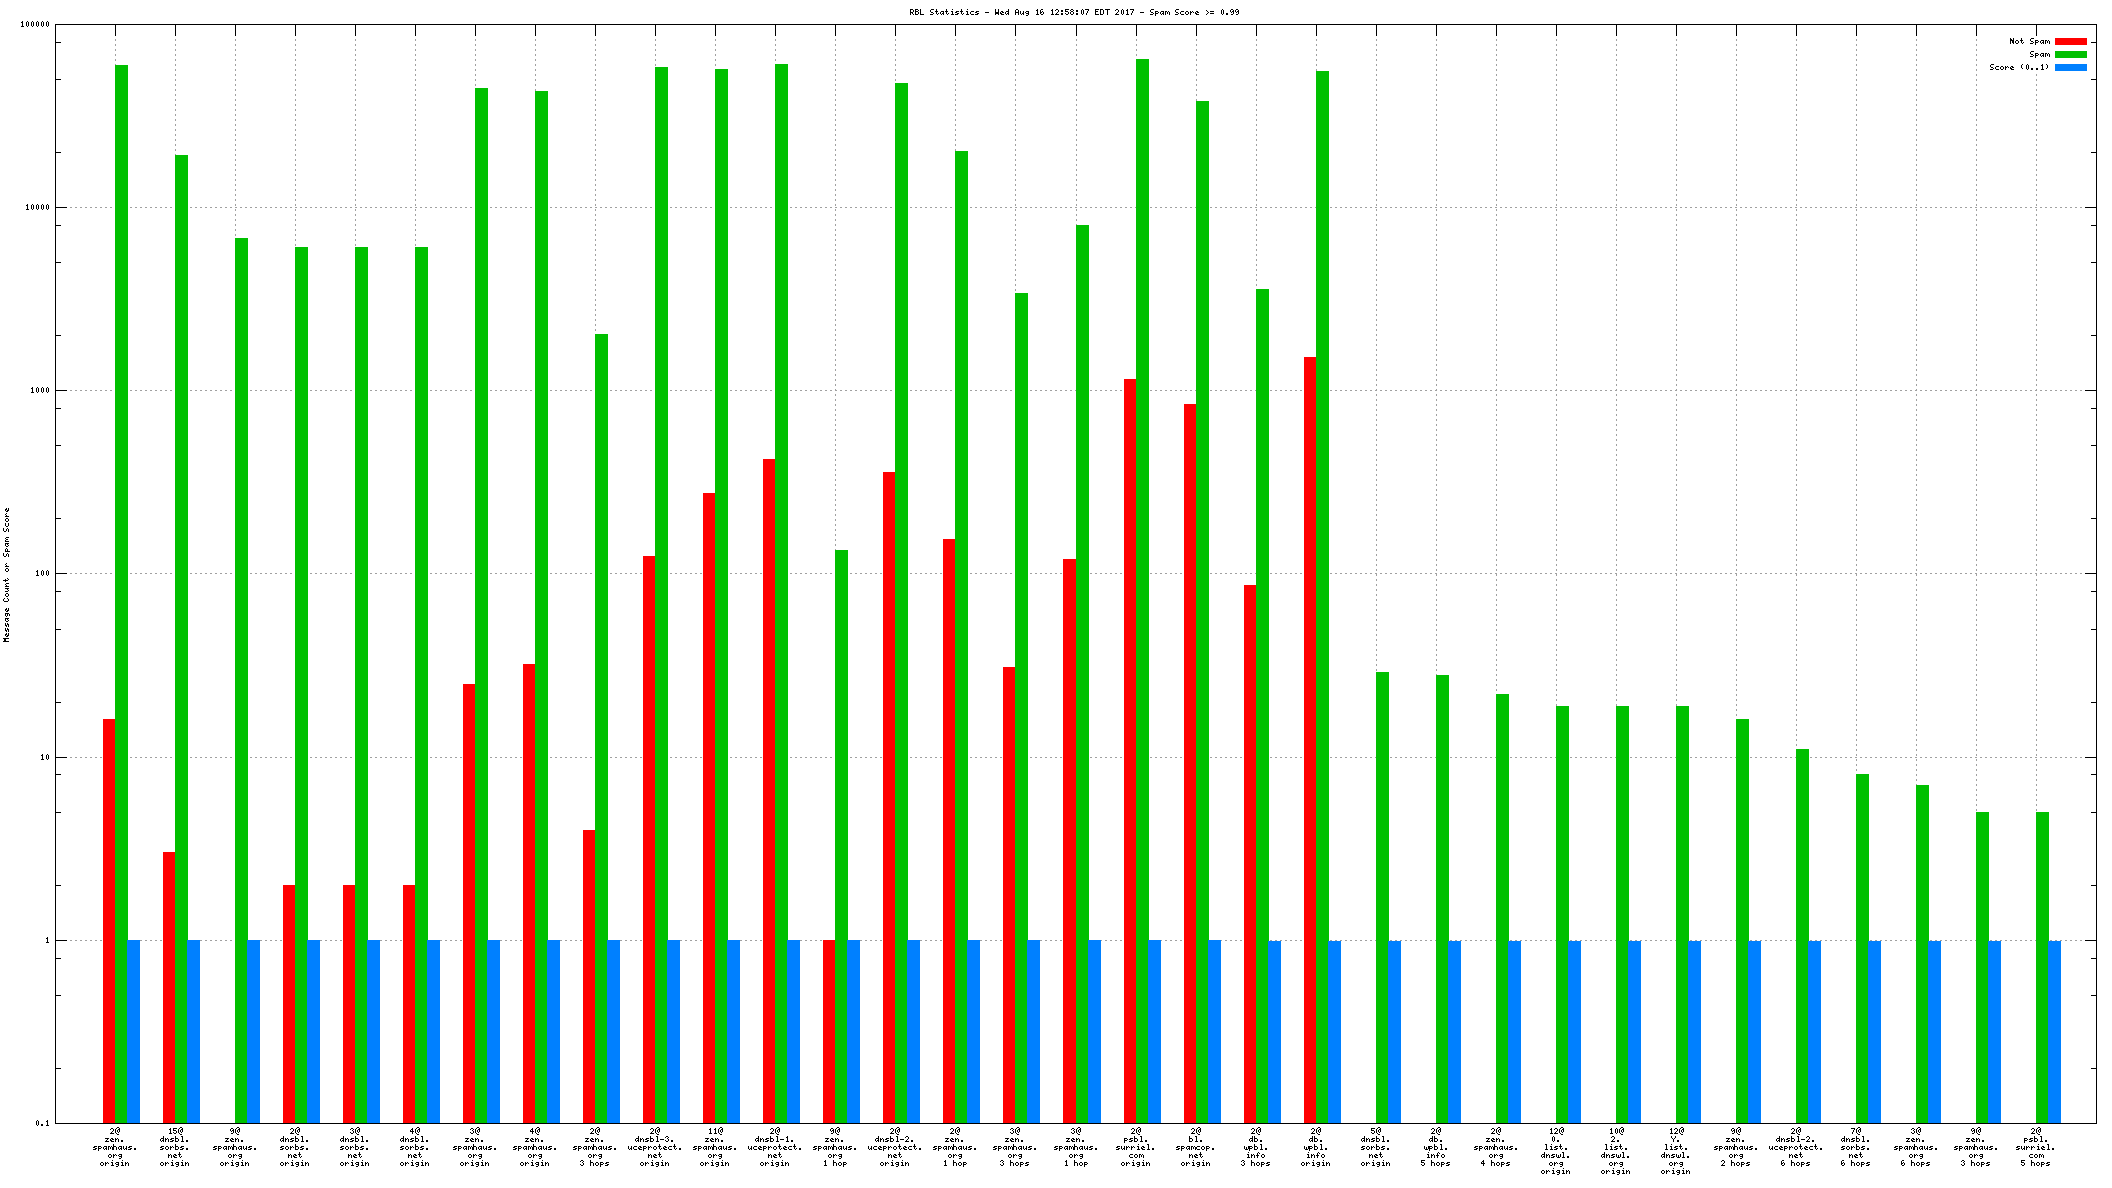
Task: Click the red Not Spam legend swatch
Action: (2070, 41)
